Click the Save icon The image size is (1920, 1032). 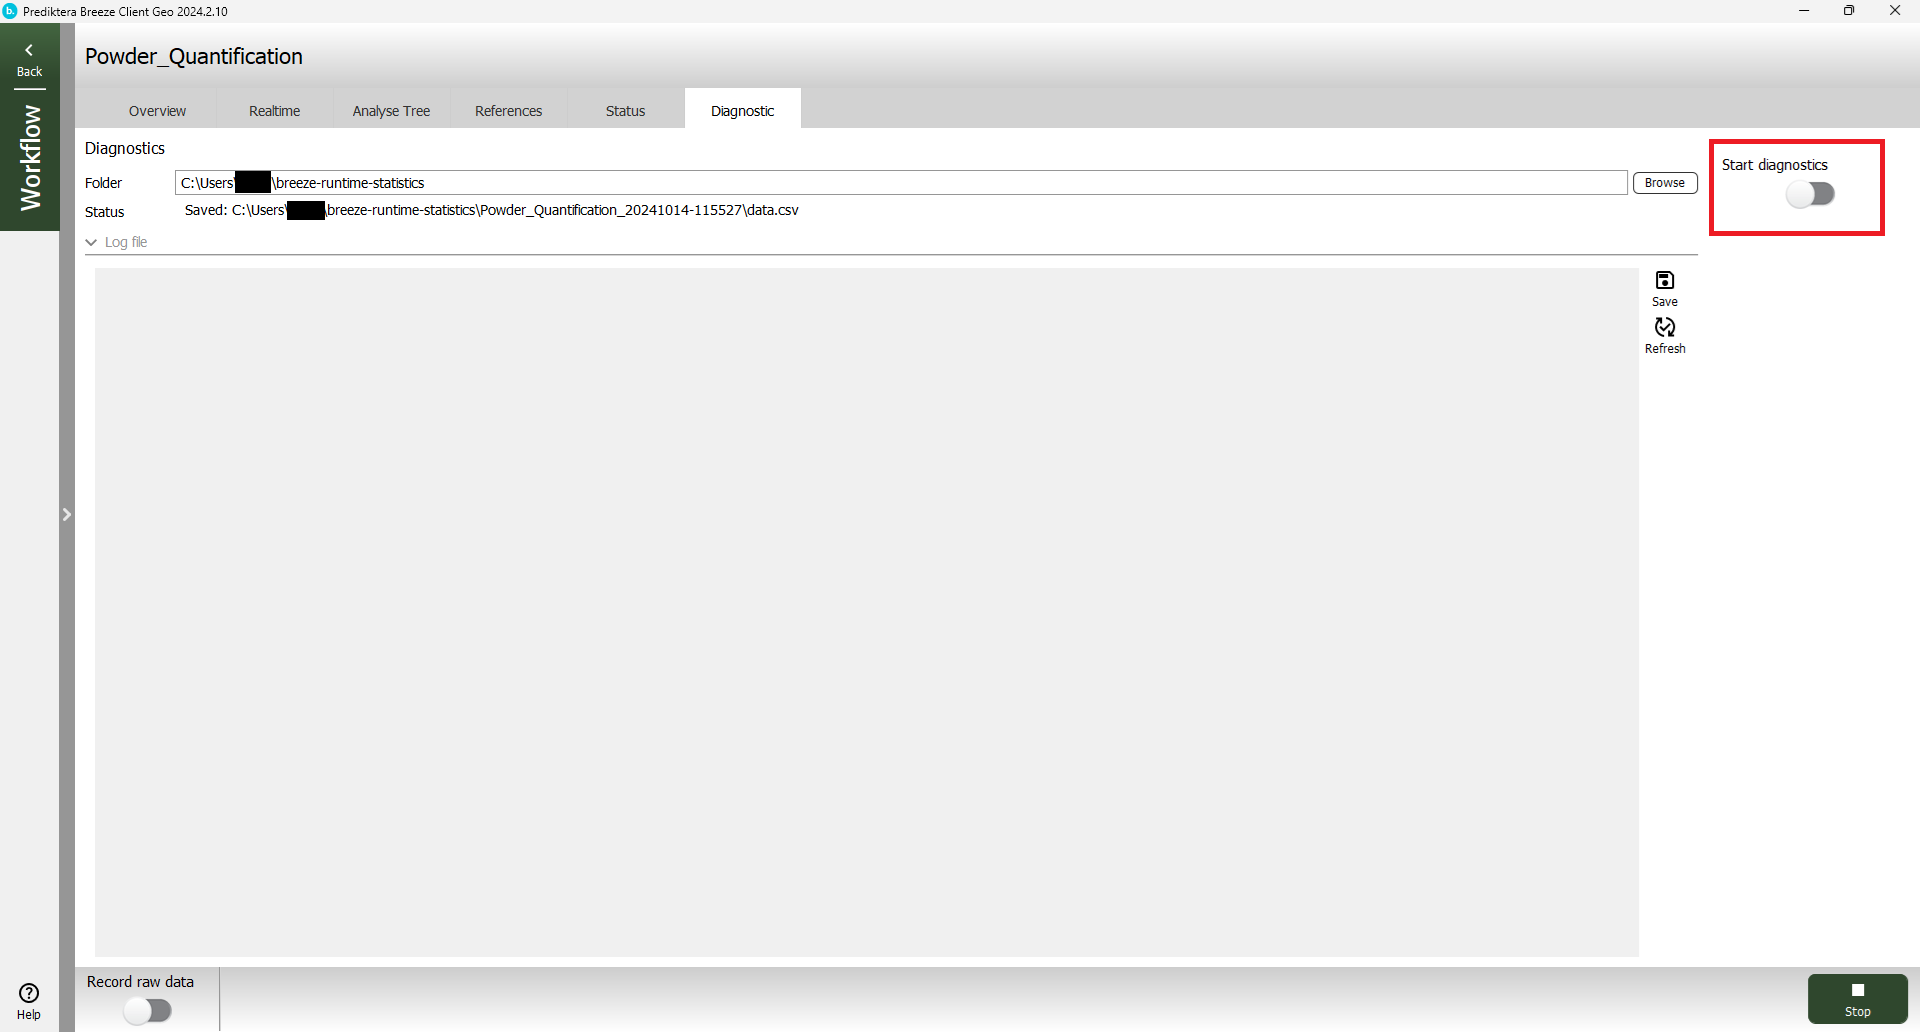[1664, 281]
